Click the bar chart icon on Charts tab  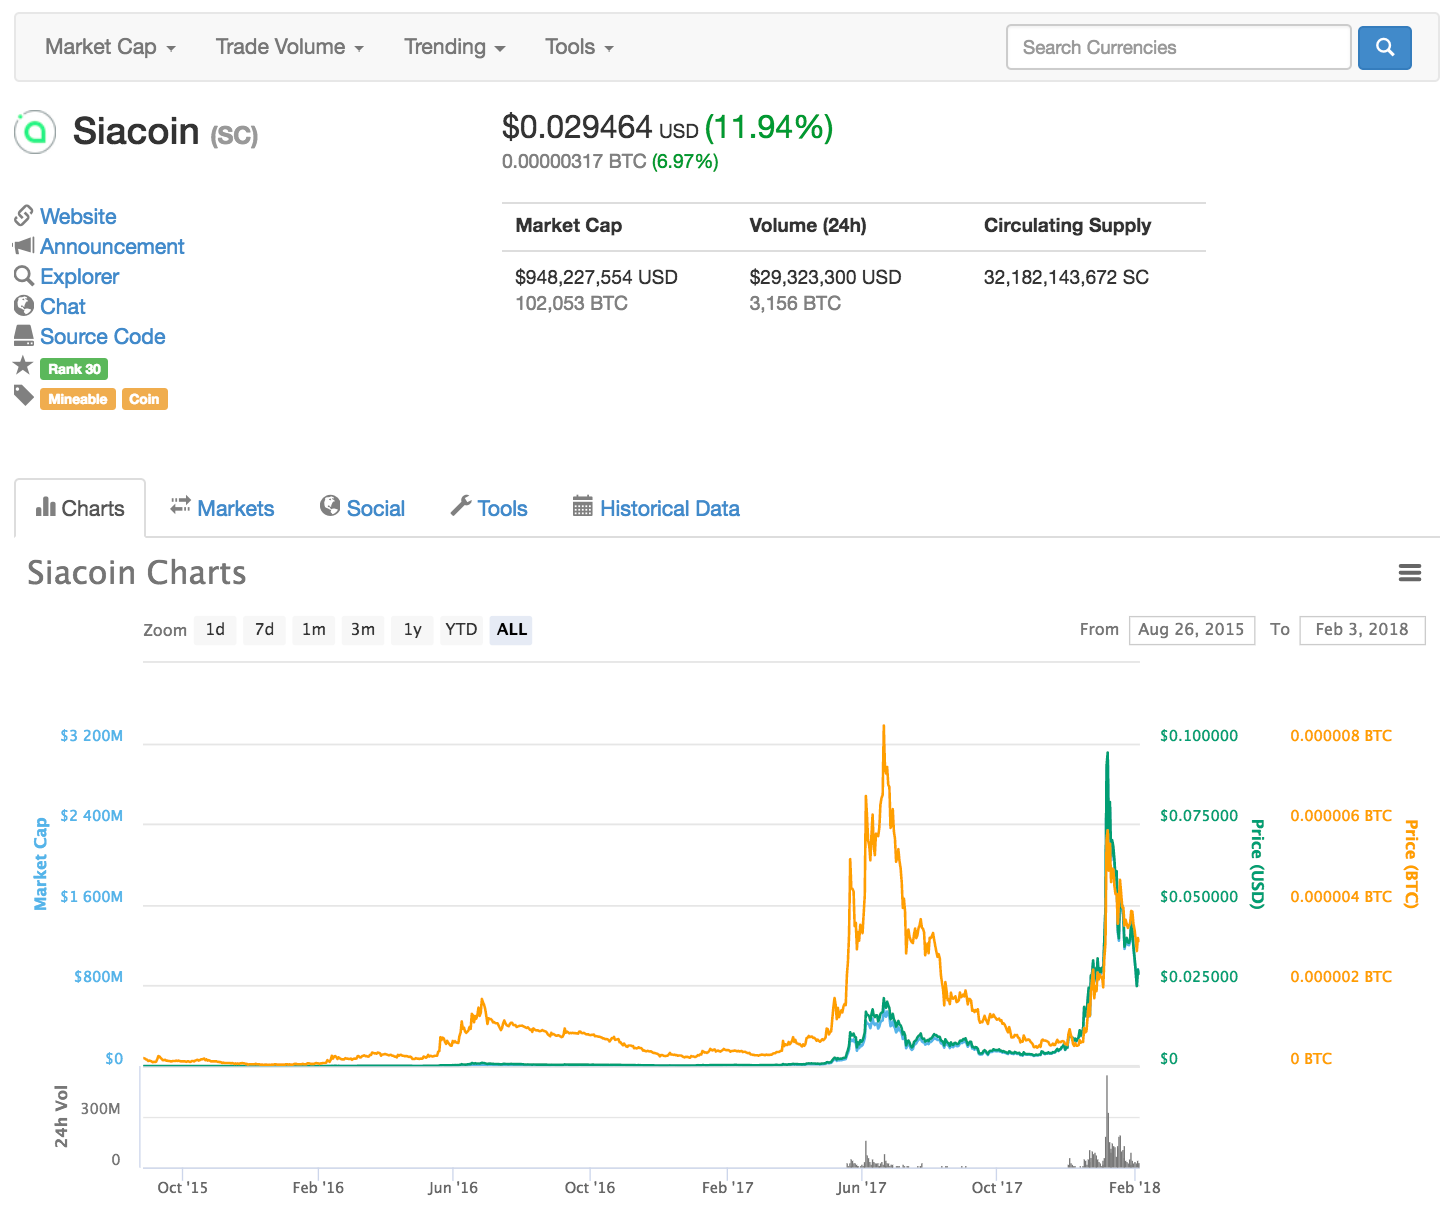[46, 507]
